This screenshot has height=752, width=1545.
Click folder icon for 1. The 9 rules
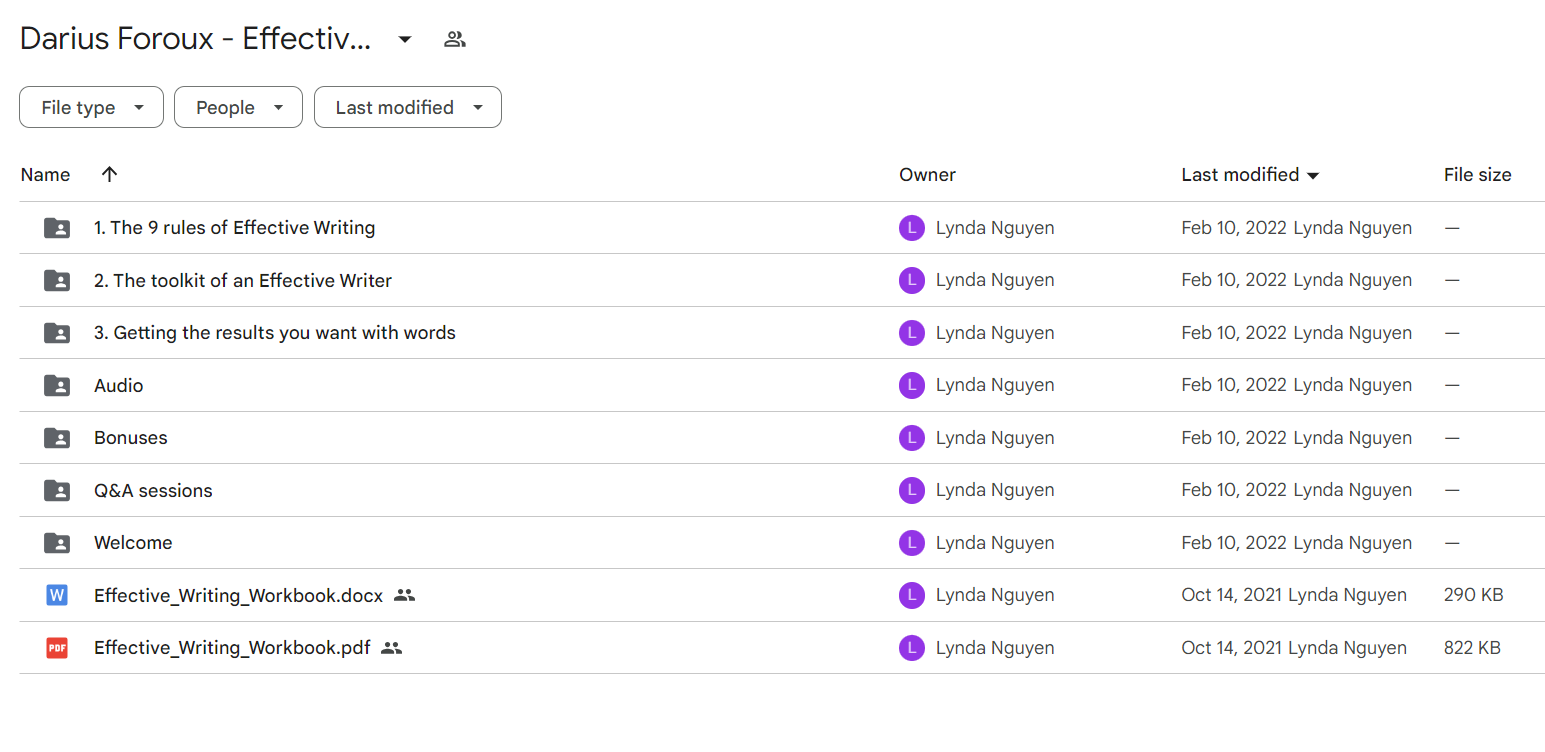[x=57, y=228]
